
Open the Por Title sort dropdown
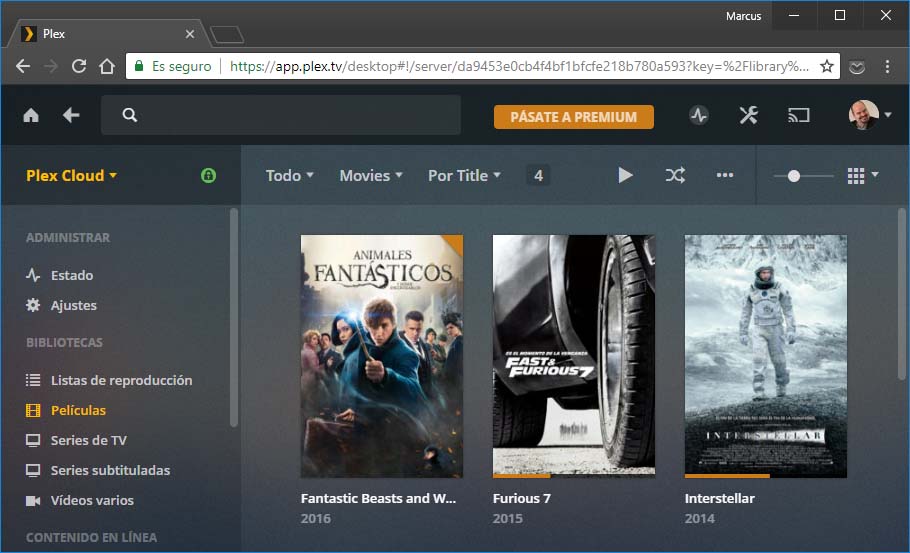pyautogui.click(x=464, y=175)
